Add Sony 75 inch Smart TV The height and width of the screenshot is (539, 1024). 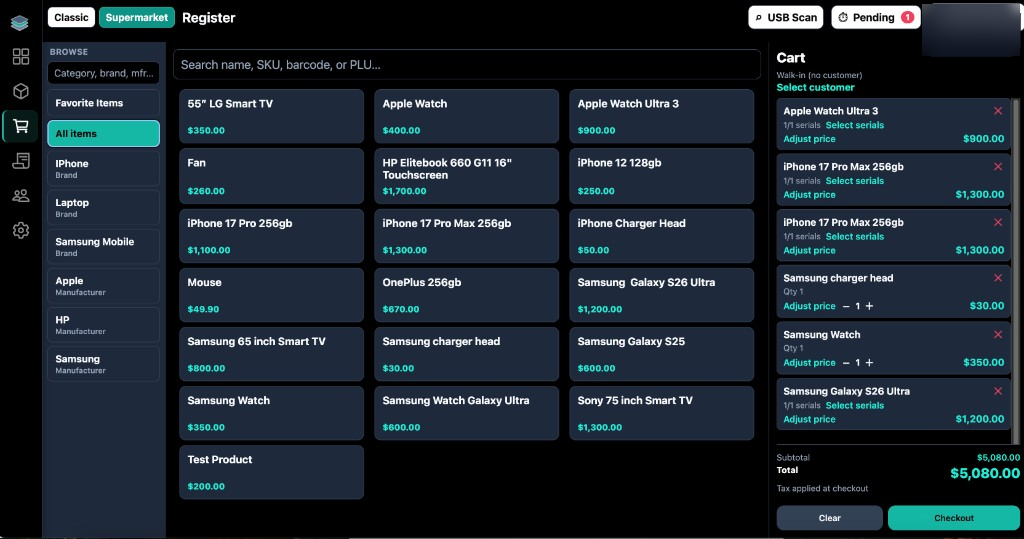(662, 414)
